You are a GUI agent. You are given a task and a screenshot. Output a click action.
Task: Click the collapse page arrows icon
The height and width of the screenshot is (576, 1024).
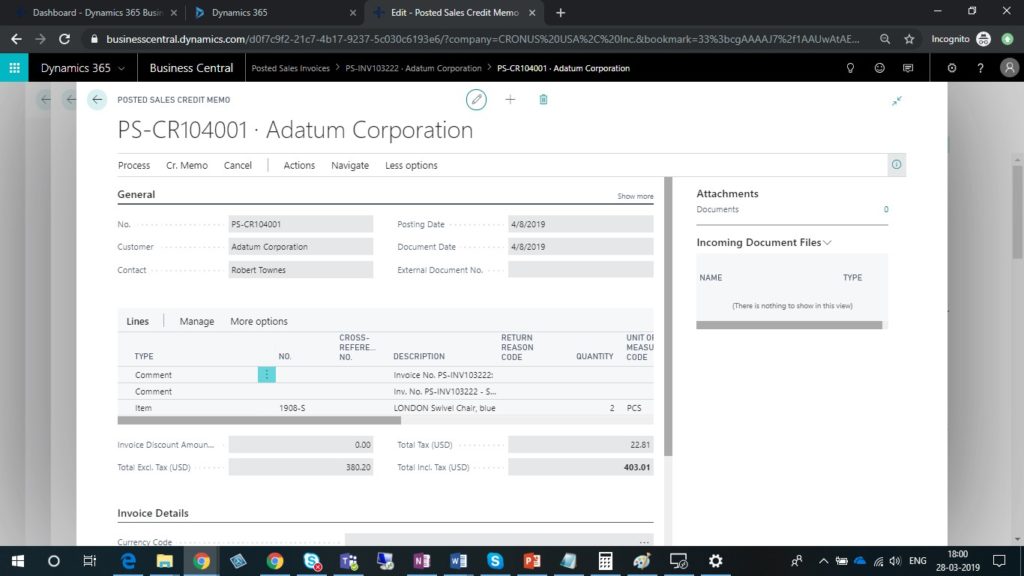pyautogui.click(x=897, y=101)
